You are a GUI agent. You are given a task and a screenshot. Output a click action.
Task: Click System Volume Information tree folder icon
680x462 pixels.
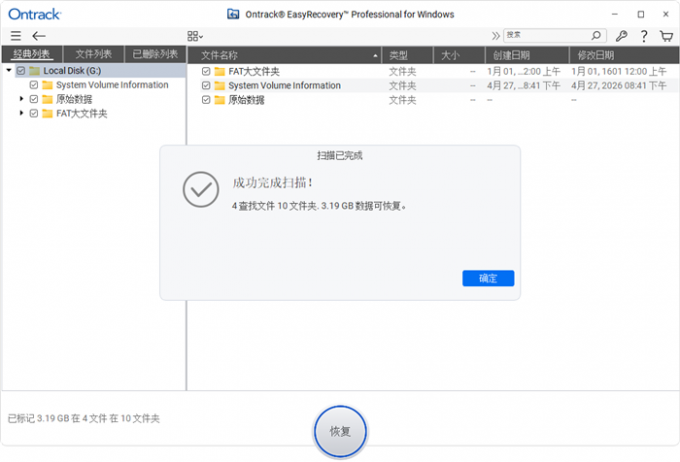point(47,85)
